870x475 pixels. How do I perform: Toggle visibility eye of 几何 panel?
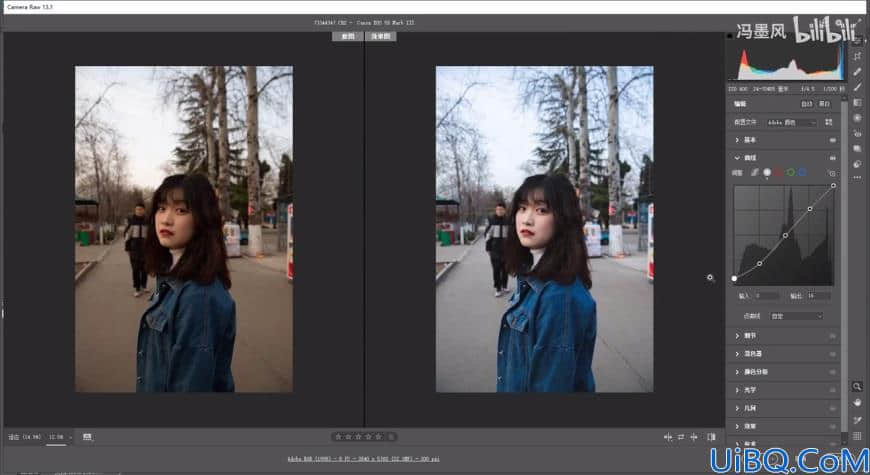(832, 408)
